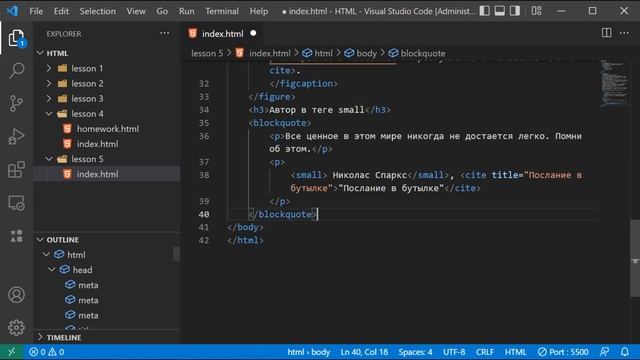Click the html › body status bar item
Image resolution: width=640 pixels, height=360 pixels.
coord(308,352)
